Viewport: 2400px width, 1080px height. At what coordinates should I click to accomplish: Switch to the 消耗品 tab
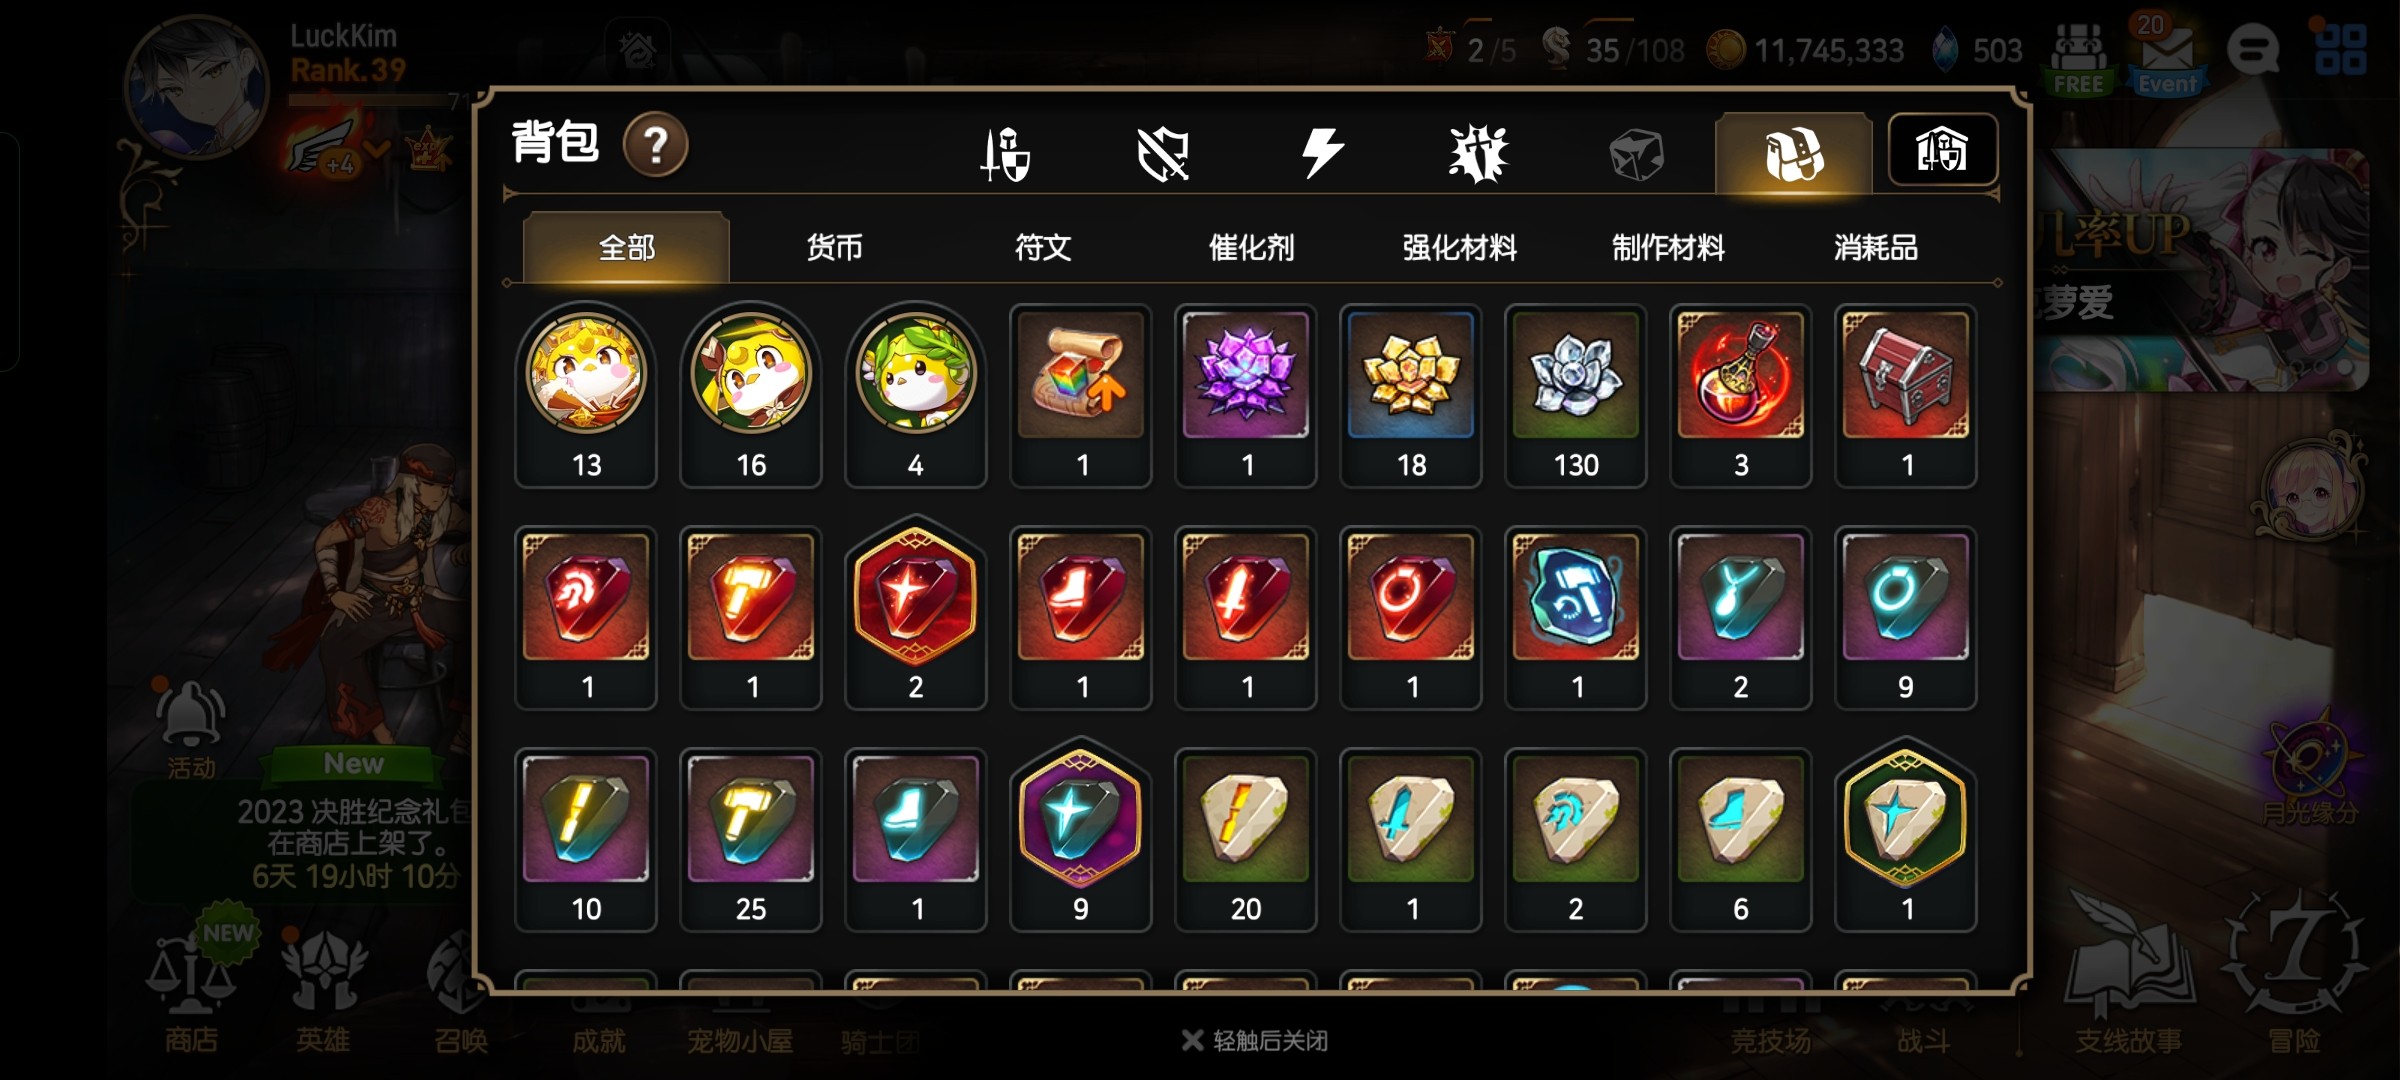click(x=1876, y=247)
